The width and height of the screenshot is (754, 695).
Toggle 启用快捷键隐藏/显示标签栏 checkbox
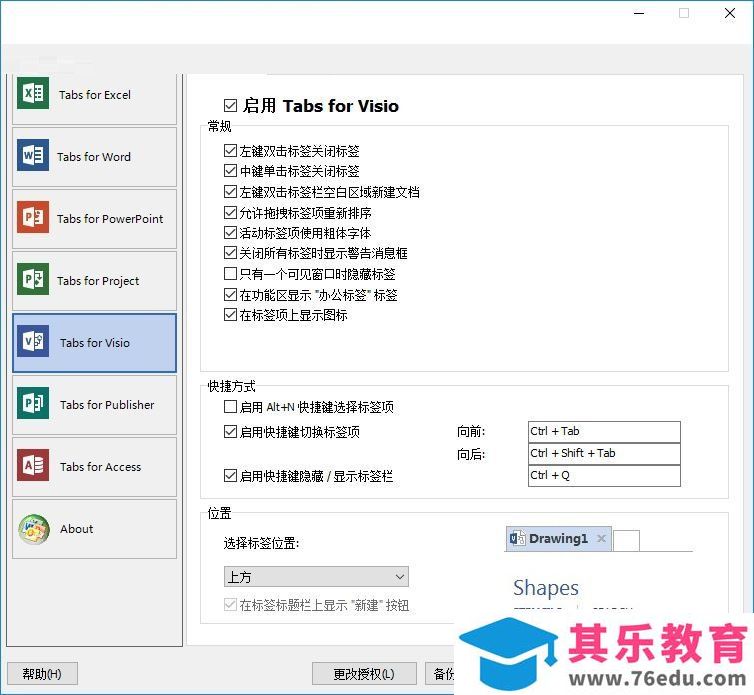click(x=230, y=476)
